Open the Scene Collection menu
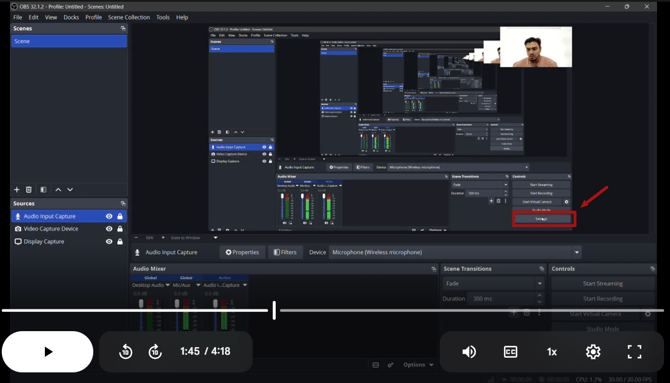 tap(129, 18)
